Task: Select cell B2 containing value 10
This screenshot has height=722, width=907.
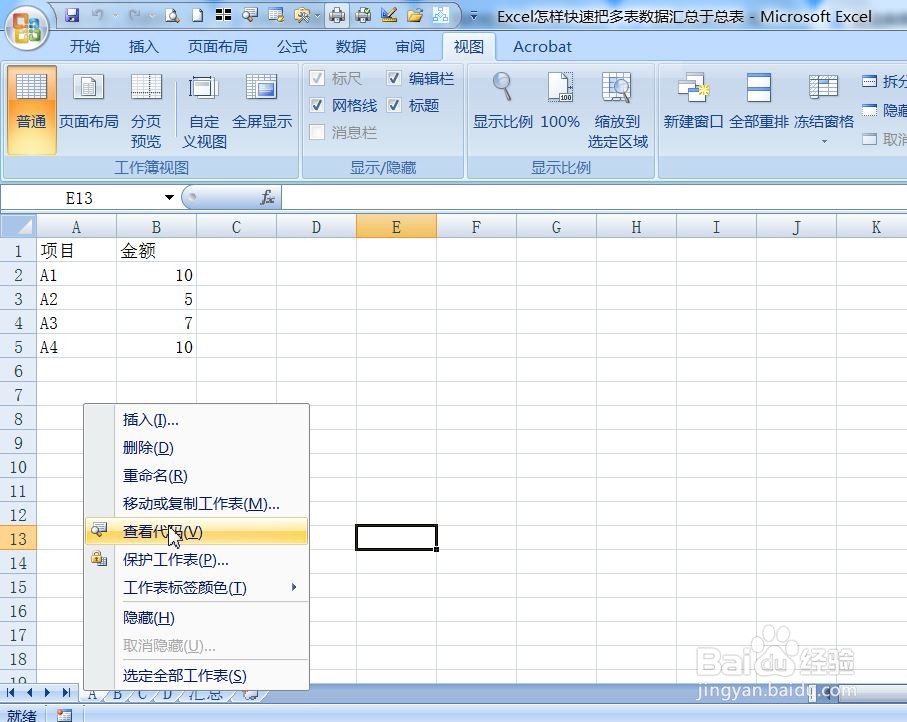Action: 155,274
